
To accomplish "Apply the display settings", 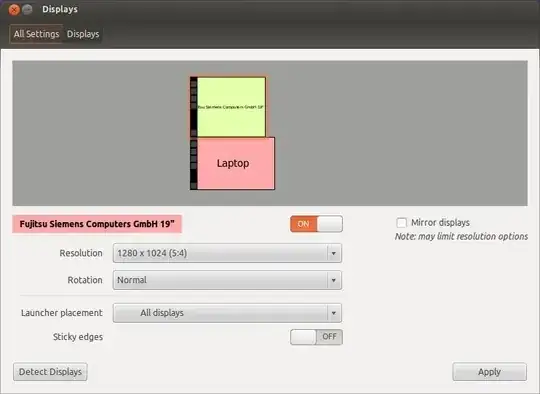I will [x=489, y=372].
